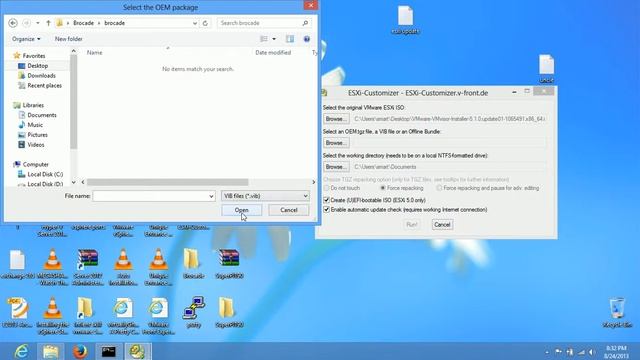Click the search magnifier in Search brocade box
The image size is (640, 360).
305,23
